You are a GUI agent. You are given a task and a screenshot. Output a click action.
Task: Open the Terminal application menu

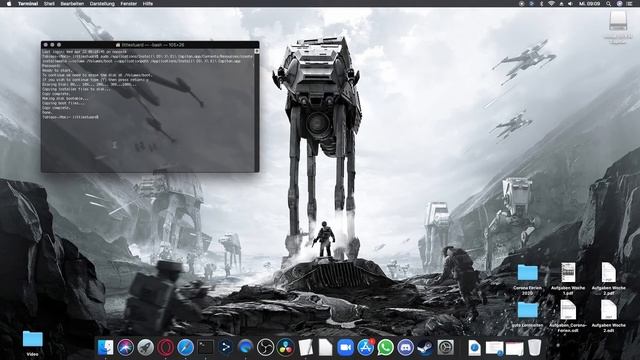point(28,4)
